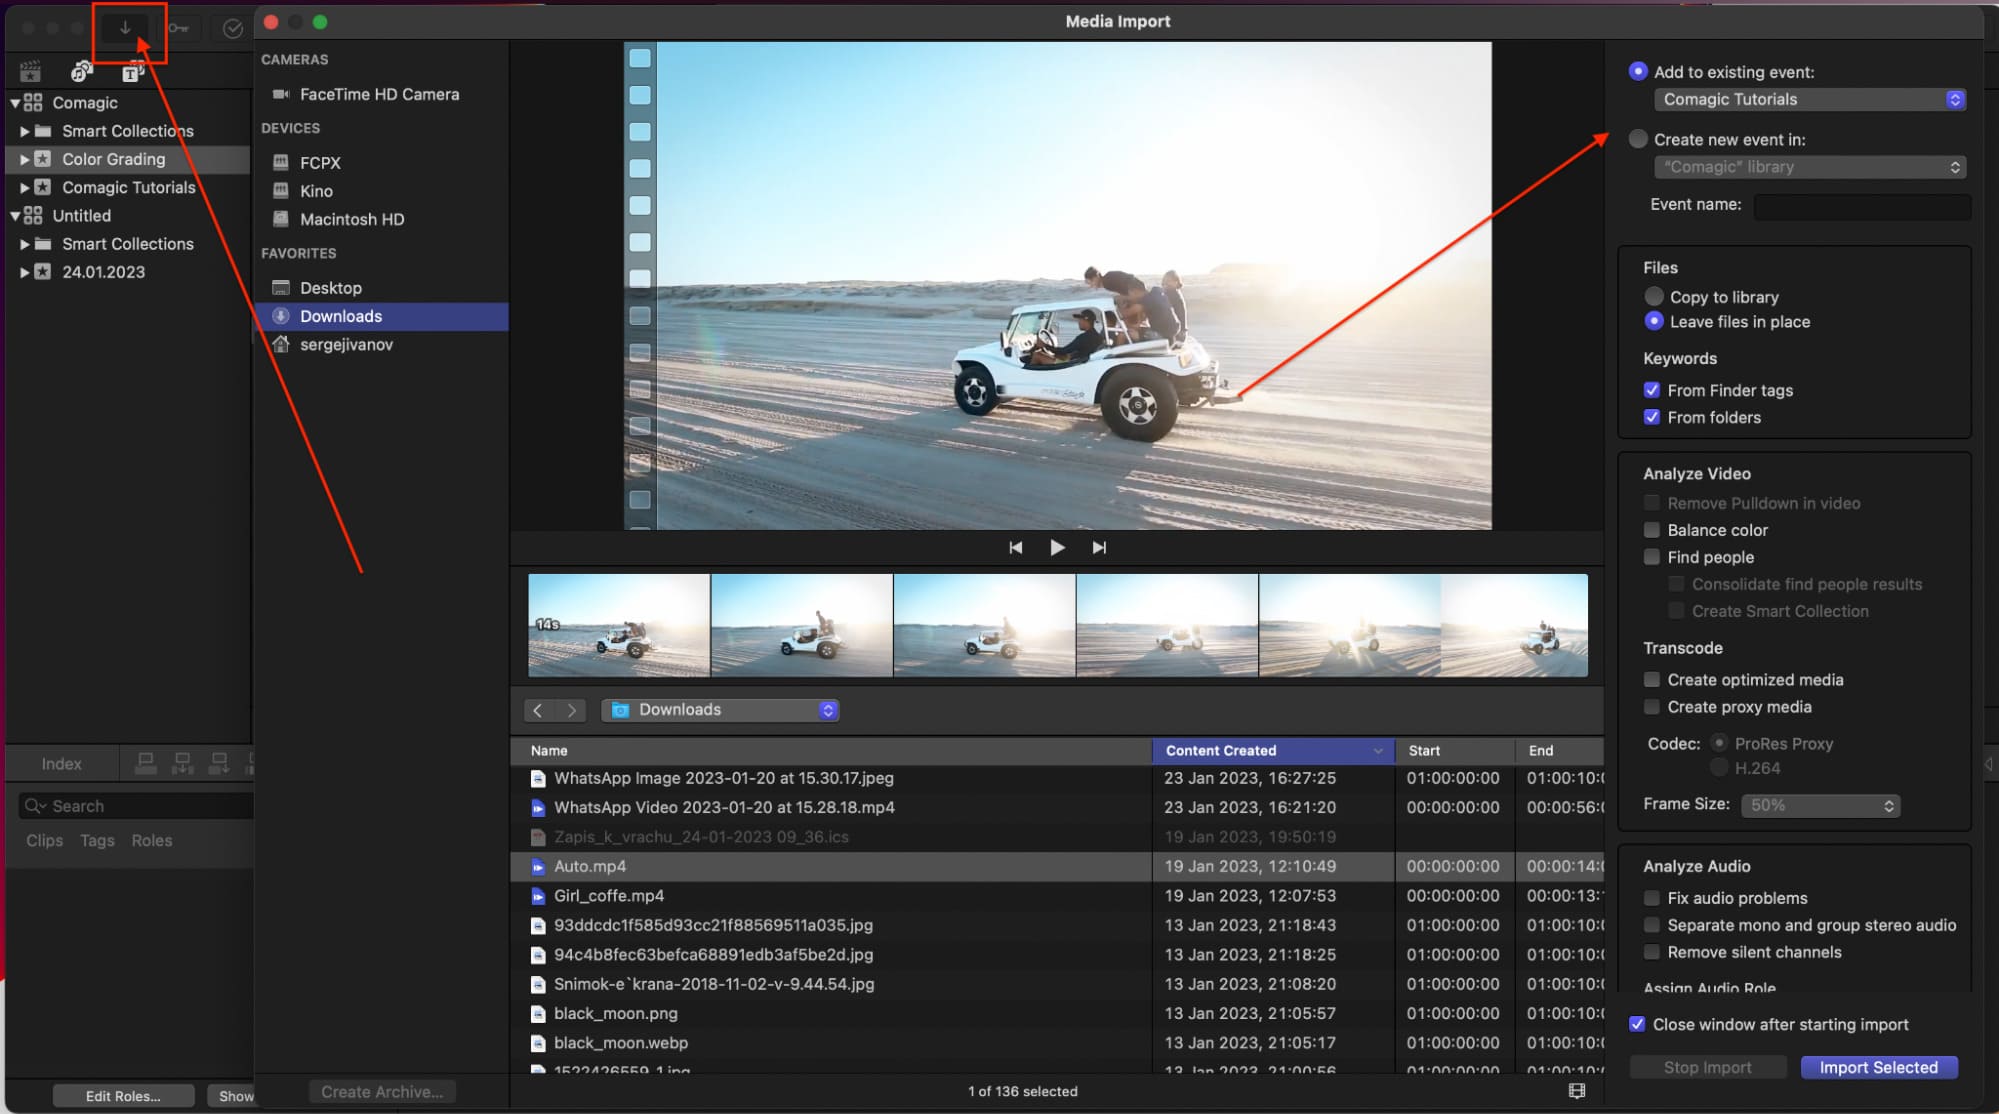The height and width of the screenshot is (1114, 1999).
Task: Choose Copy to library radio
Action: 1653,297
